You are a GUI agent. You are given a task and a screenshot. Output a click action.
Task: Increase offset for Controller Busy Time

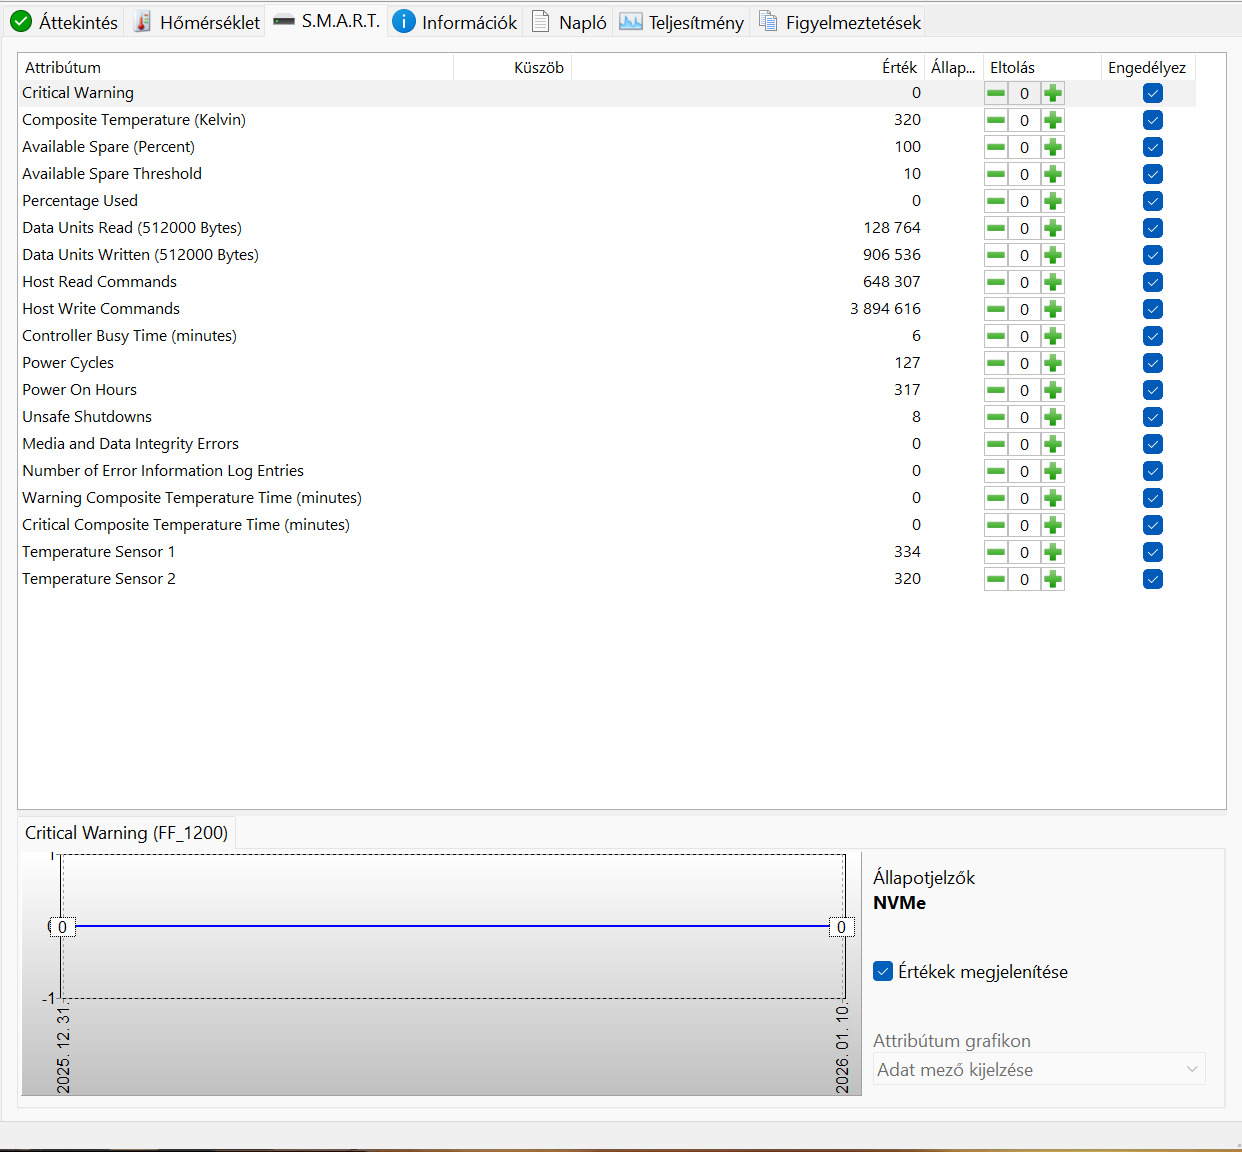(1052, 336)
